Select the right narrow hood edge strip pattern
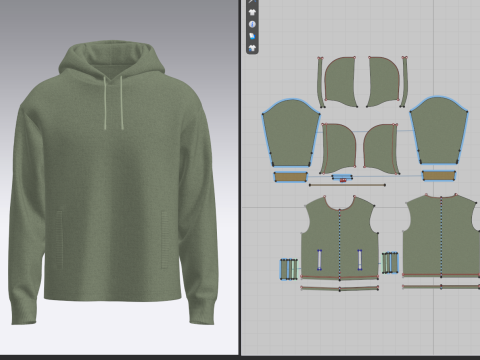 pos(404,82)
